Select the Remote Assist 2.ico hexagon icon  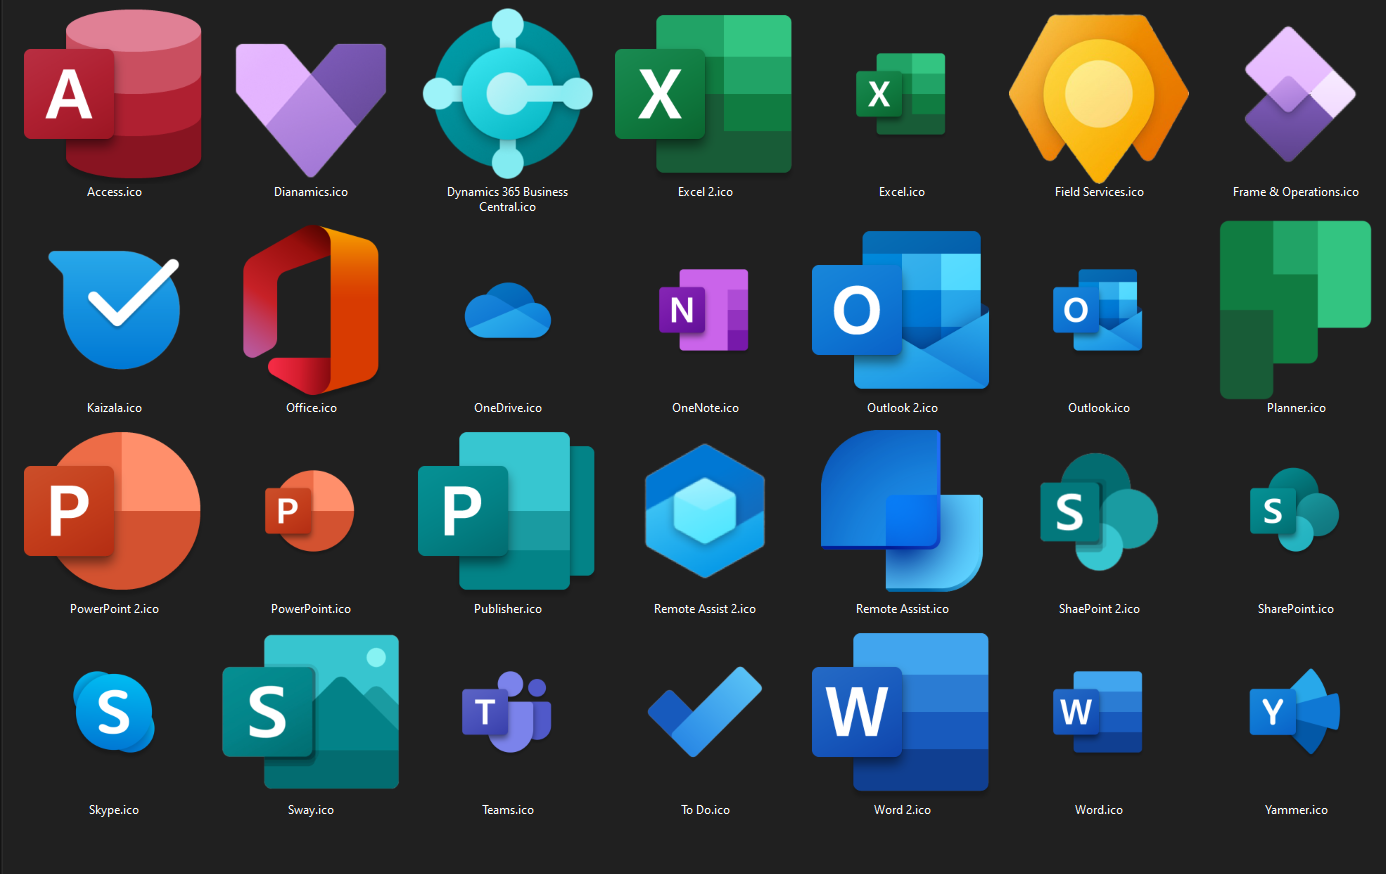tap(705, 511)
